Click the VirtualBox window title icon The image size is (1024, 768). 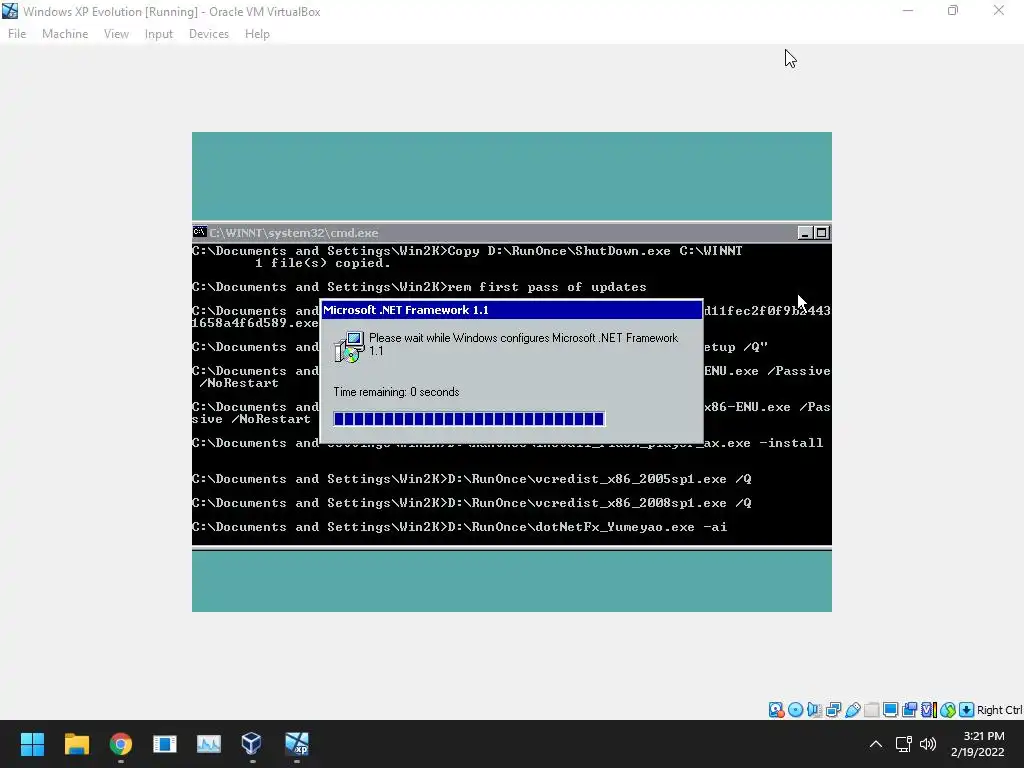pos(10,11)
